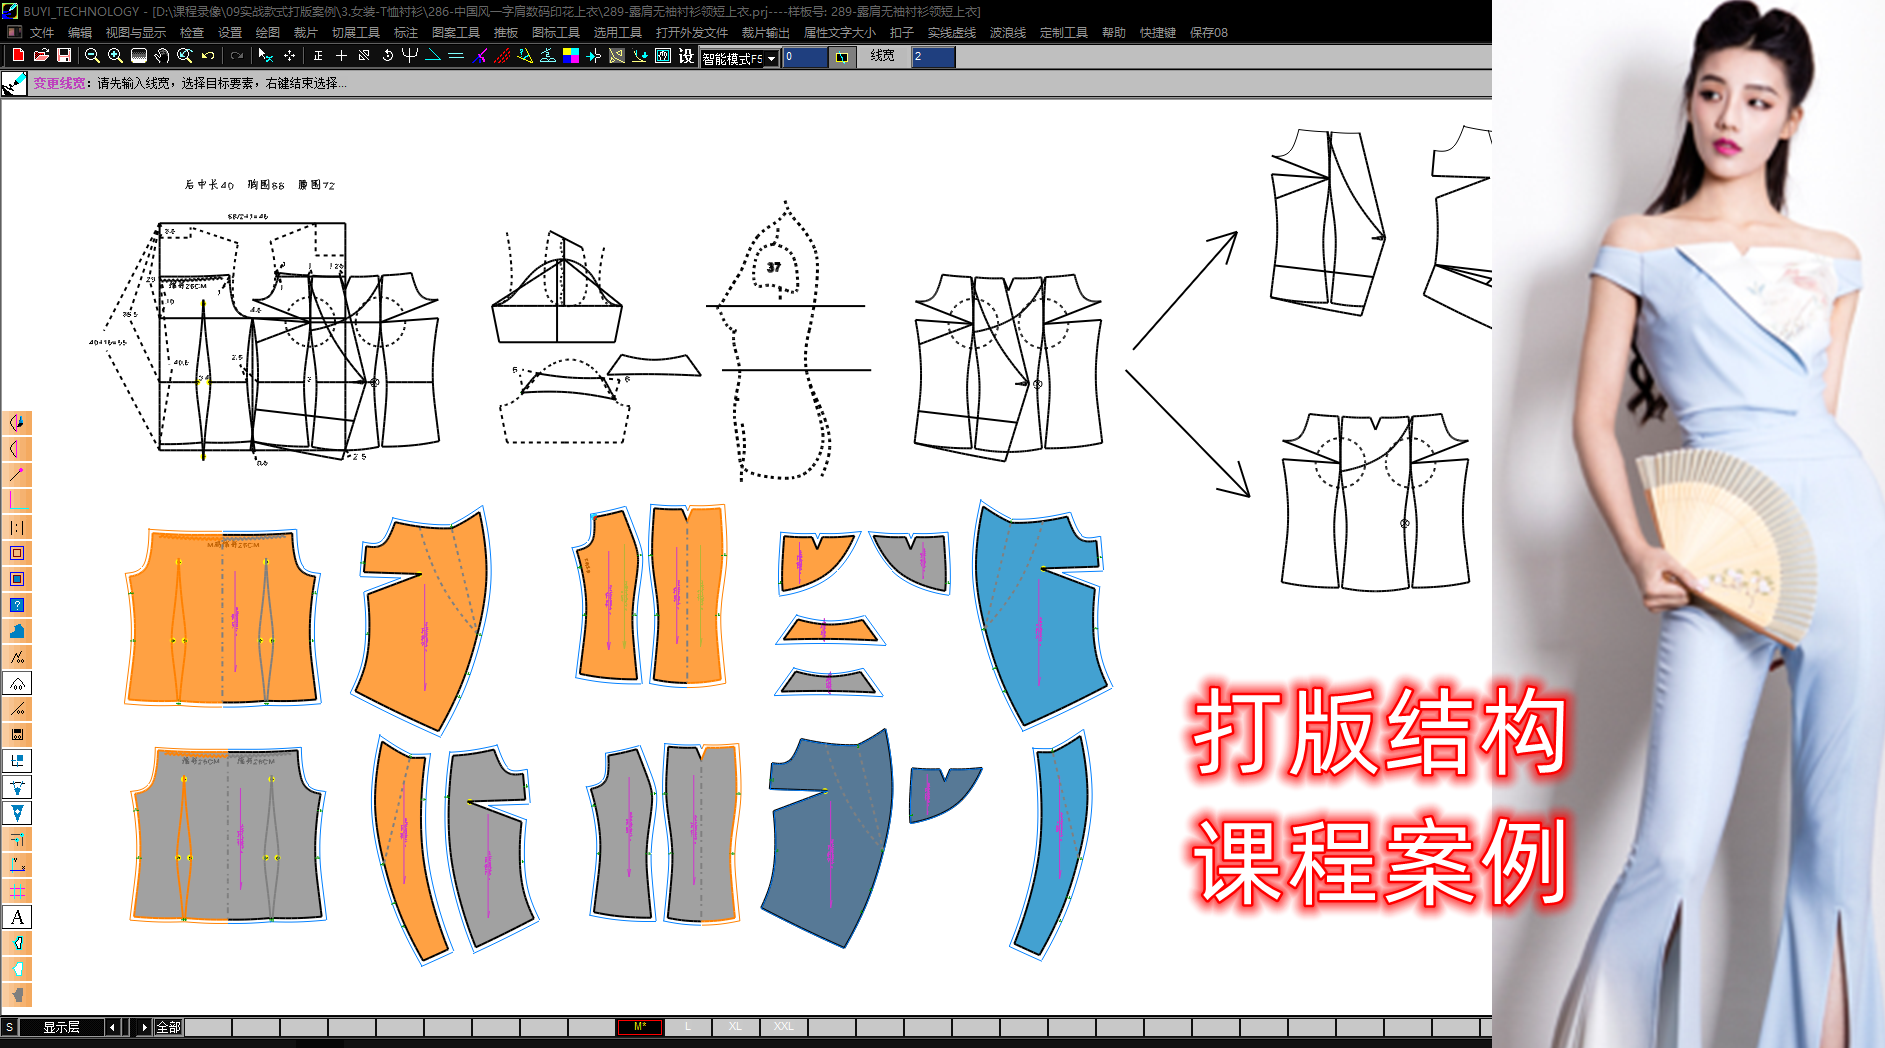The height and width of the screenshot is (1048, 1885).
Task: Click the left arrow stepper beside 显示层
Action: [111, 1027]
